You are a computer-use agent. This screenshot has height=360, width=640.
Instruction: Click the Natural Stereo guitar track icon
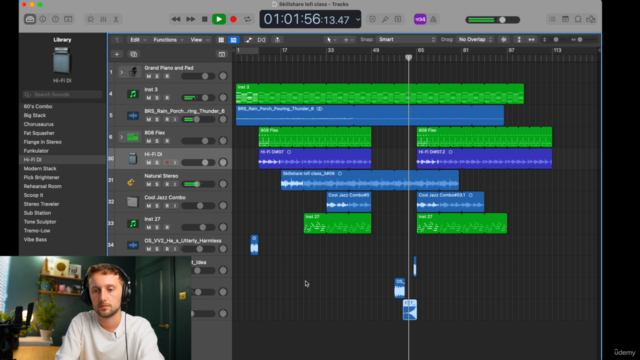coord(132,180)
